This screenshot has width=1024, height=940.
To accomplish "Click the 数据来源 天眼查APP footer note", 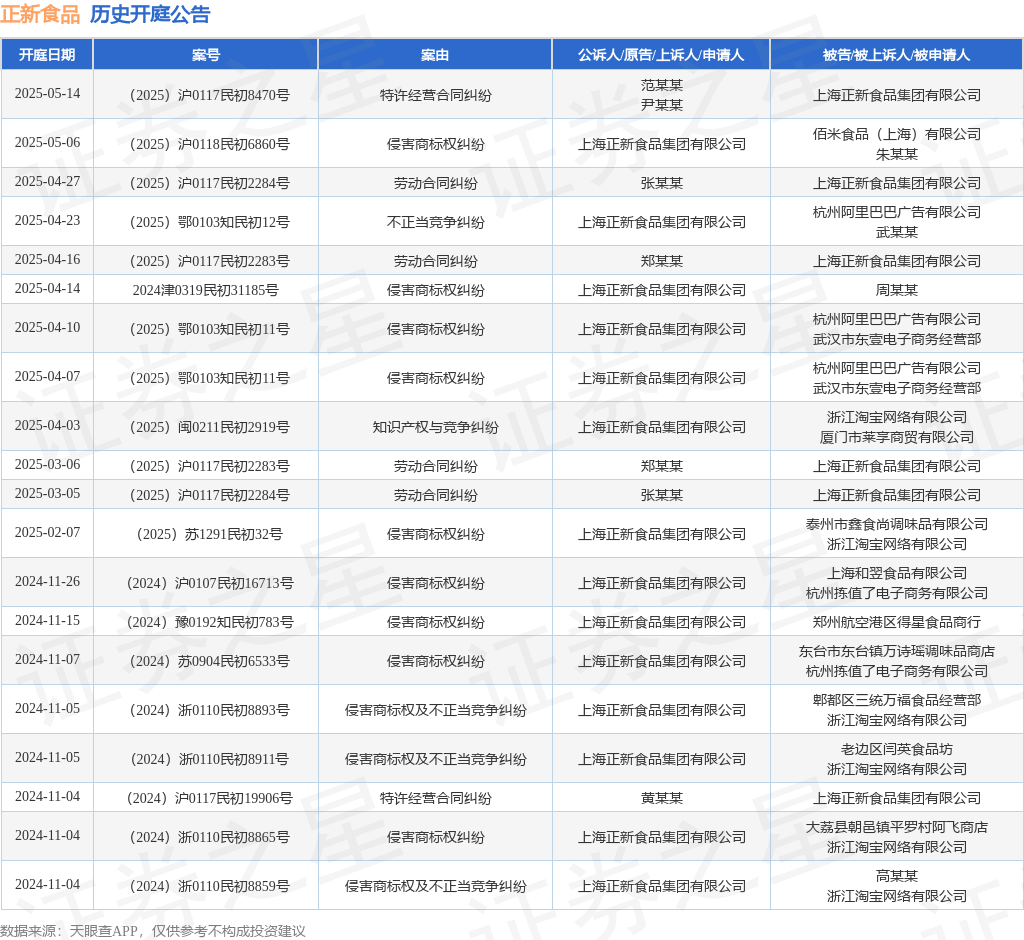I will pyautogui.click(x=153, y=931).
